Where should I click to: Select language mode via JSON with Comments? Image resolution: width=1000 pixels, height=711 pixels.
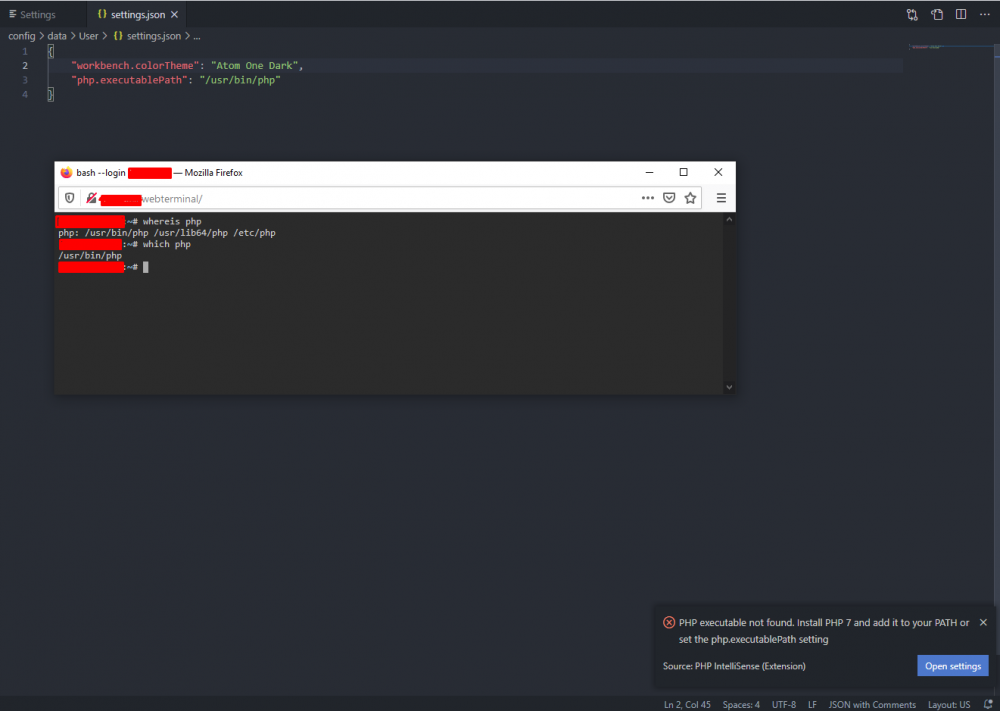point(872,705)
